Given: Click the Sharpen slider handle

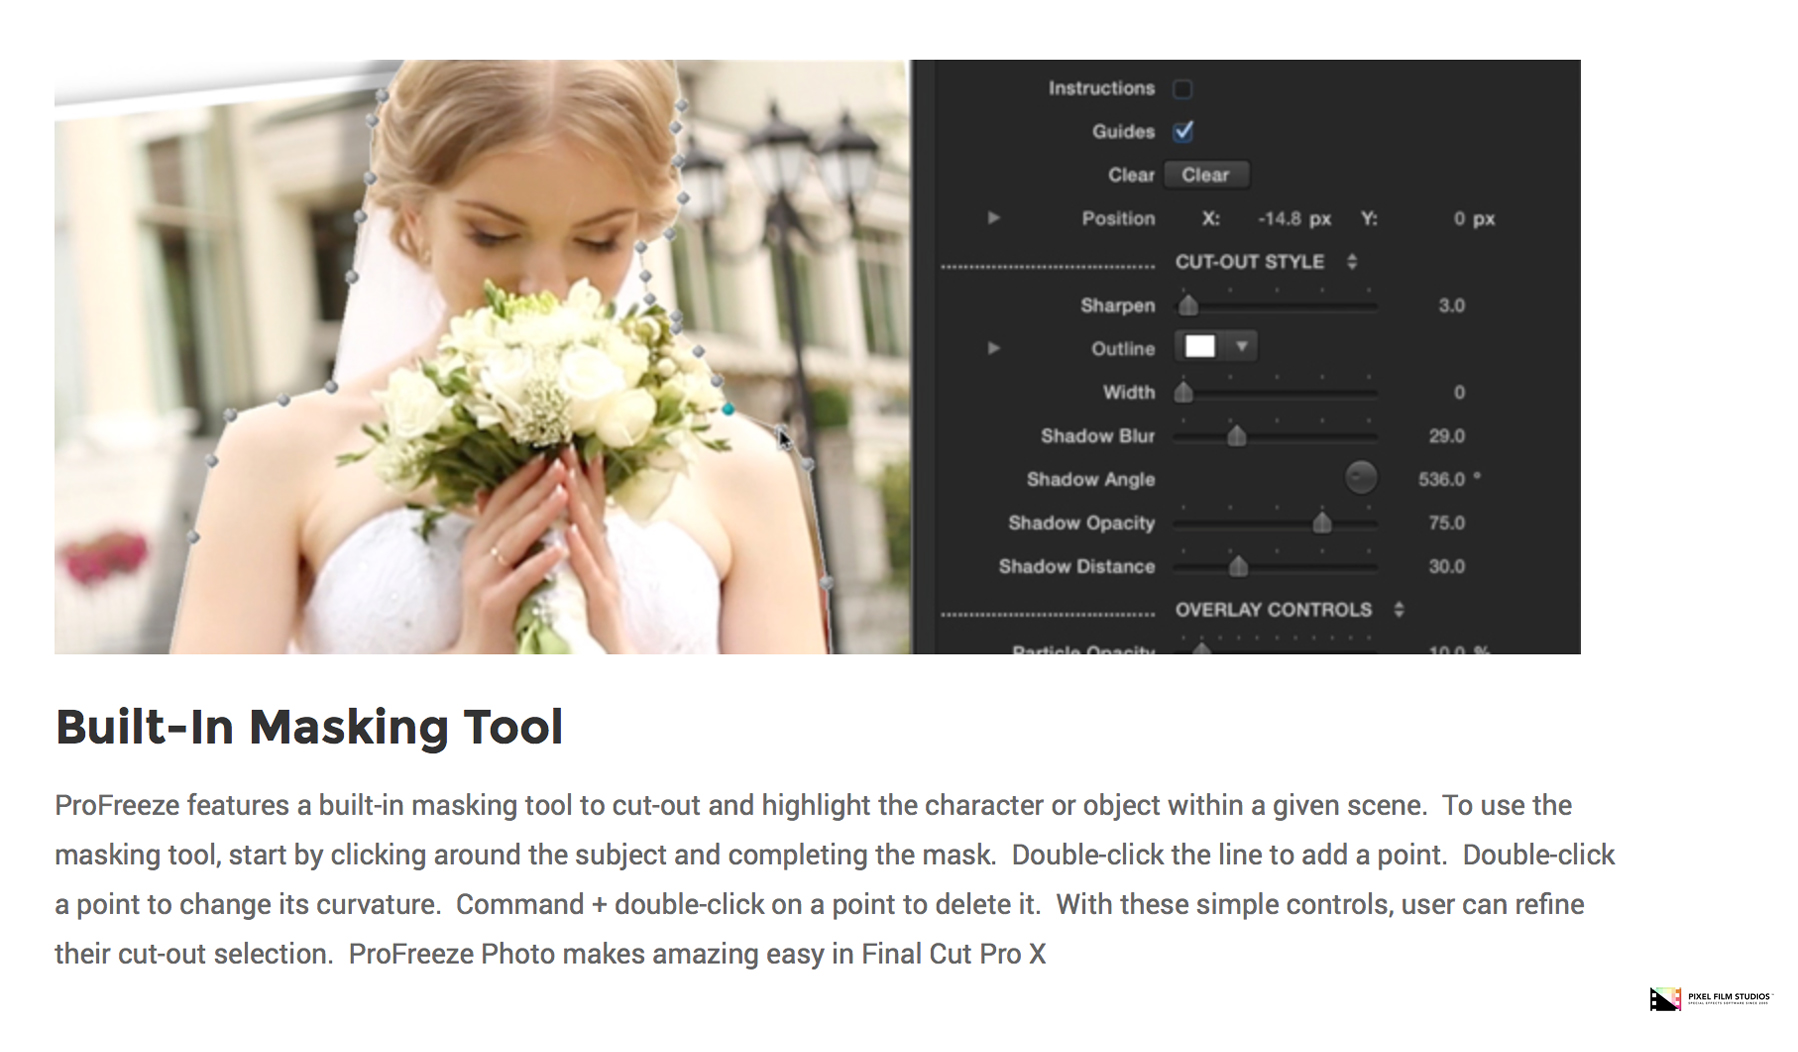Looking at the screenshot, I should tap(1188, 306).
